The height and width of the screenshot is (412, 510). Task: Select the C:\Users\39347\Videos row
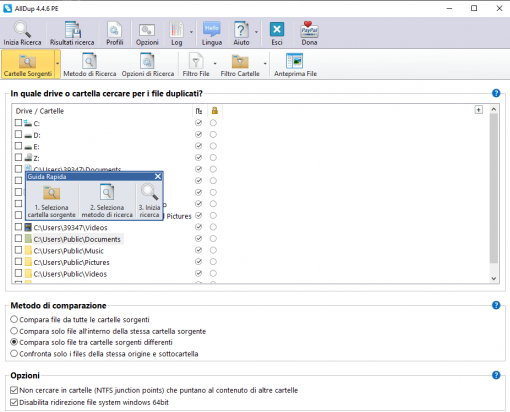[x=70, y=228]
